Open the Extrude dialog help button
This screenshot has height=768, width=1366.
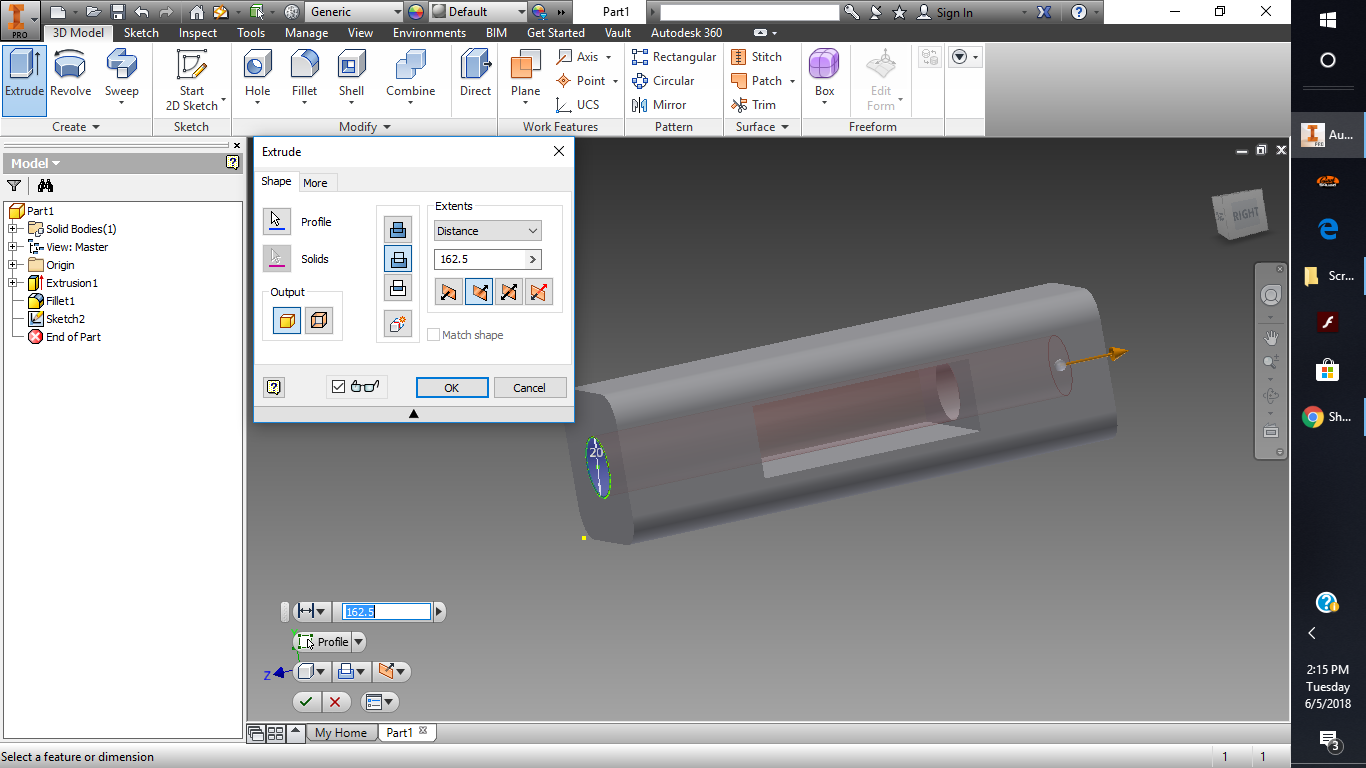click(x=274, y=387)
